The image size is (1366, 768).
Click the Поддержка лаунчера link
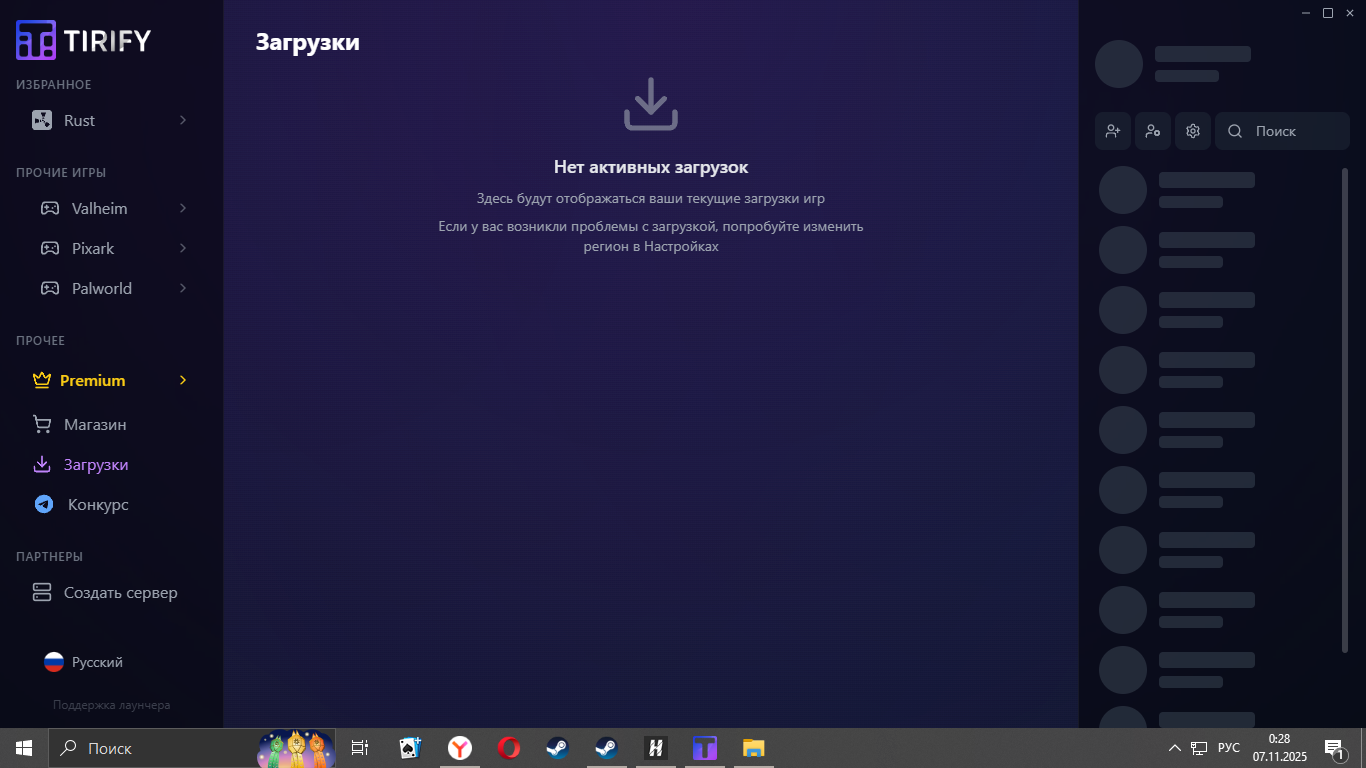(111, 705)
